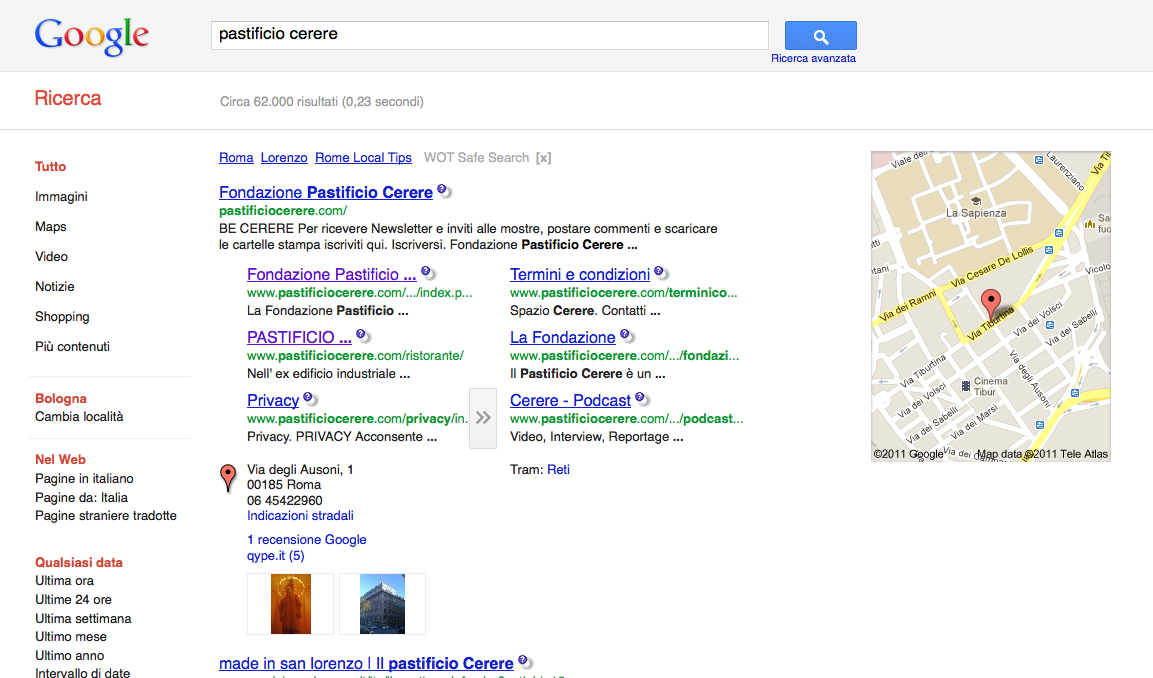Image resolution: width=1153 pixels, height=678 pixels.
Task: Filter results by Ultima ora
Action: pyautogui.click(x=64, y=580)
